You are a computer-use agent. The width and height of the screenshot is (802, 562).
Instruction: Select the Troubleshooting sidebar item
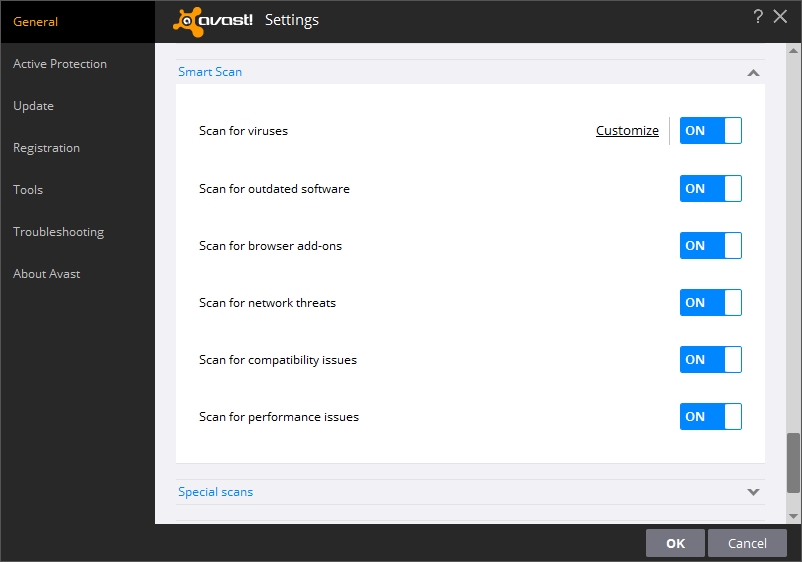point(58,232)
